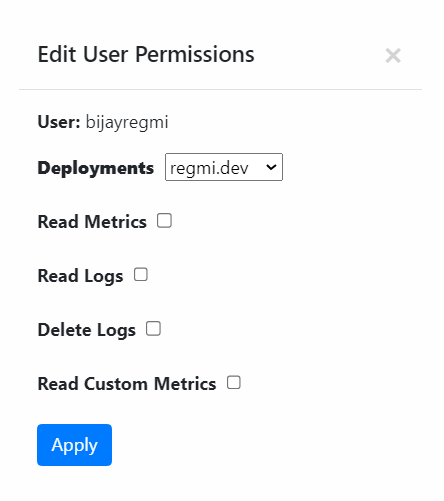Click the Read Custom Metrics label
This screenshot has width=444, height=501.
pos(127,384)
